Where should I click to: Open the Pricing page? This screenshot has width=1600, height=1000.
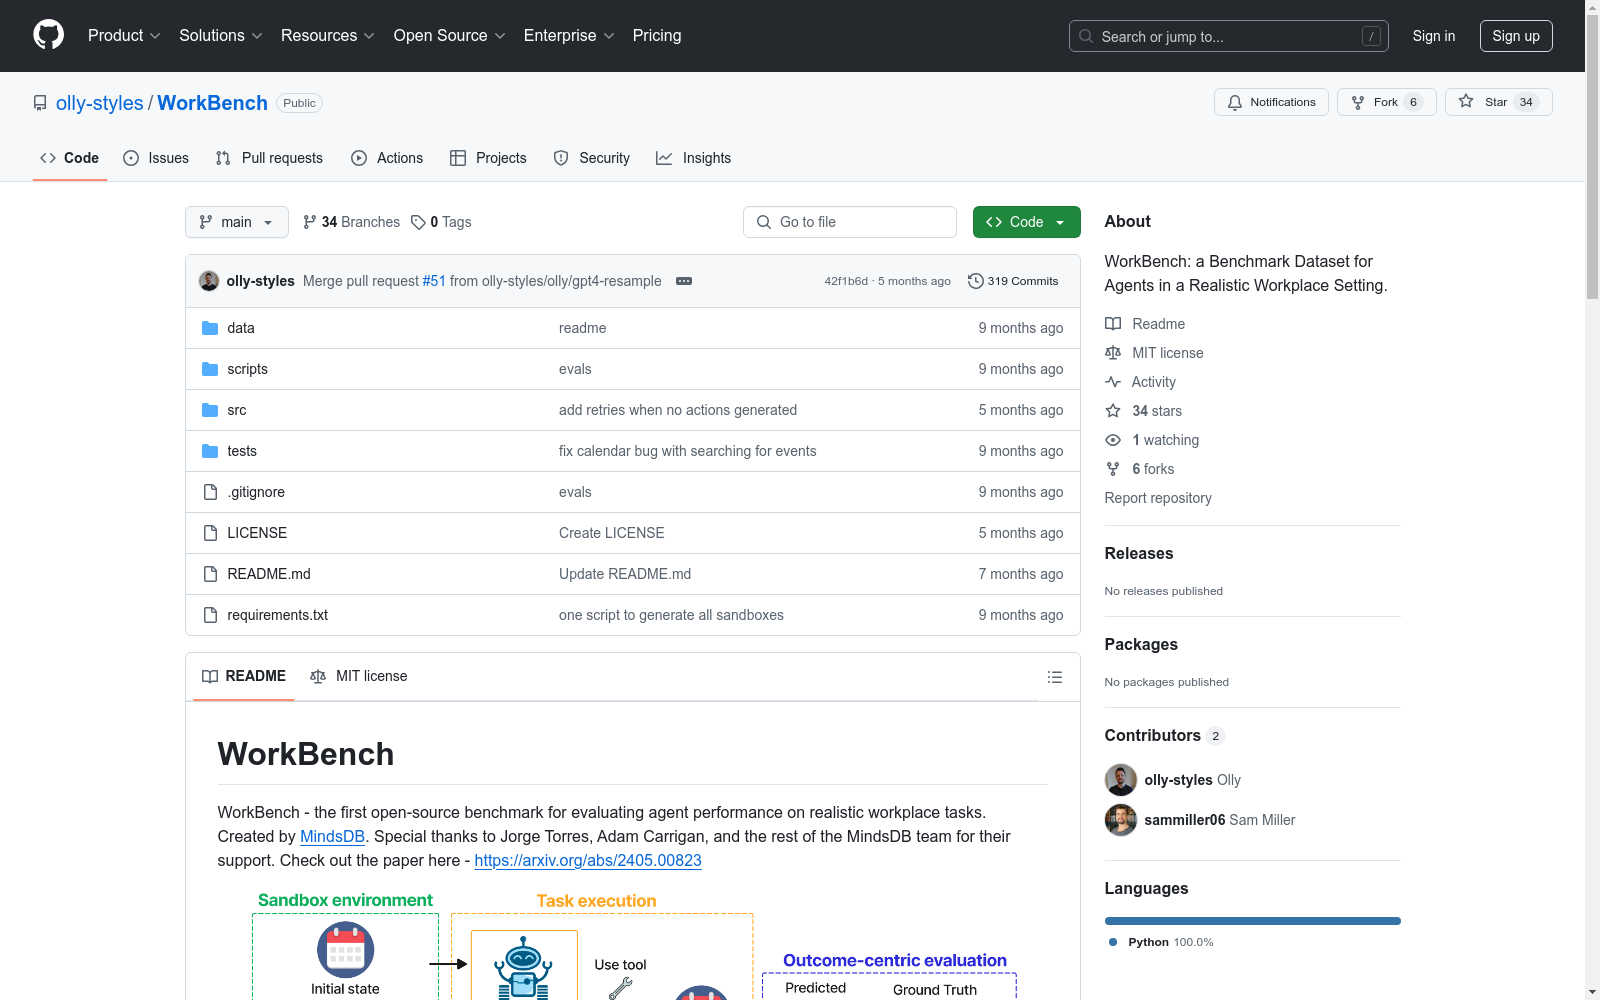pos(657,36)
